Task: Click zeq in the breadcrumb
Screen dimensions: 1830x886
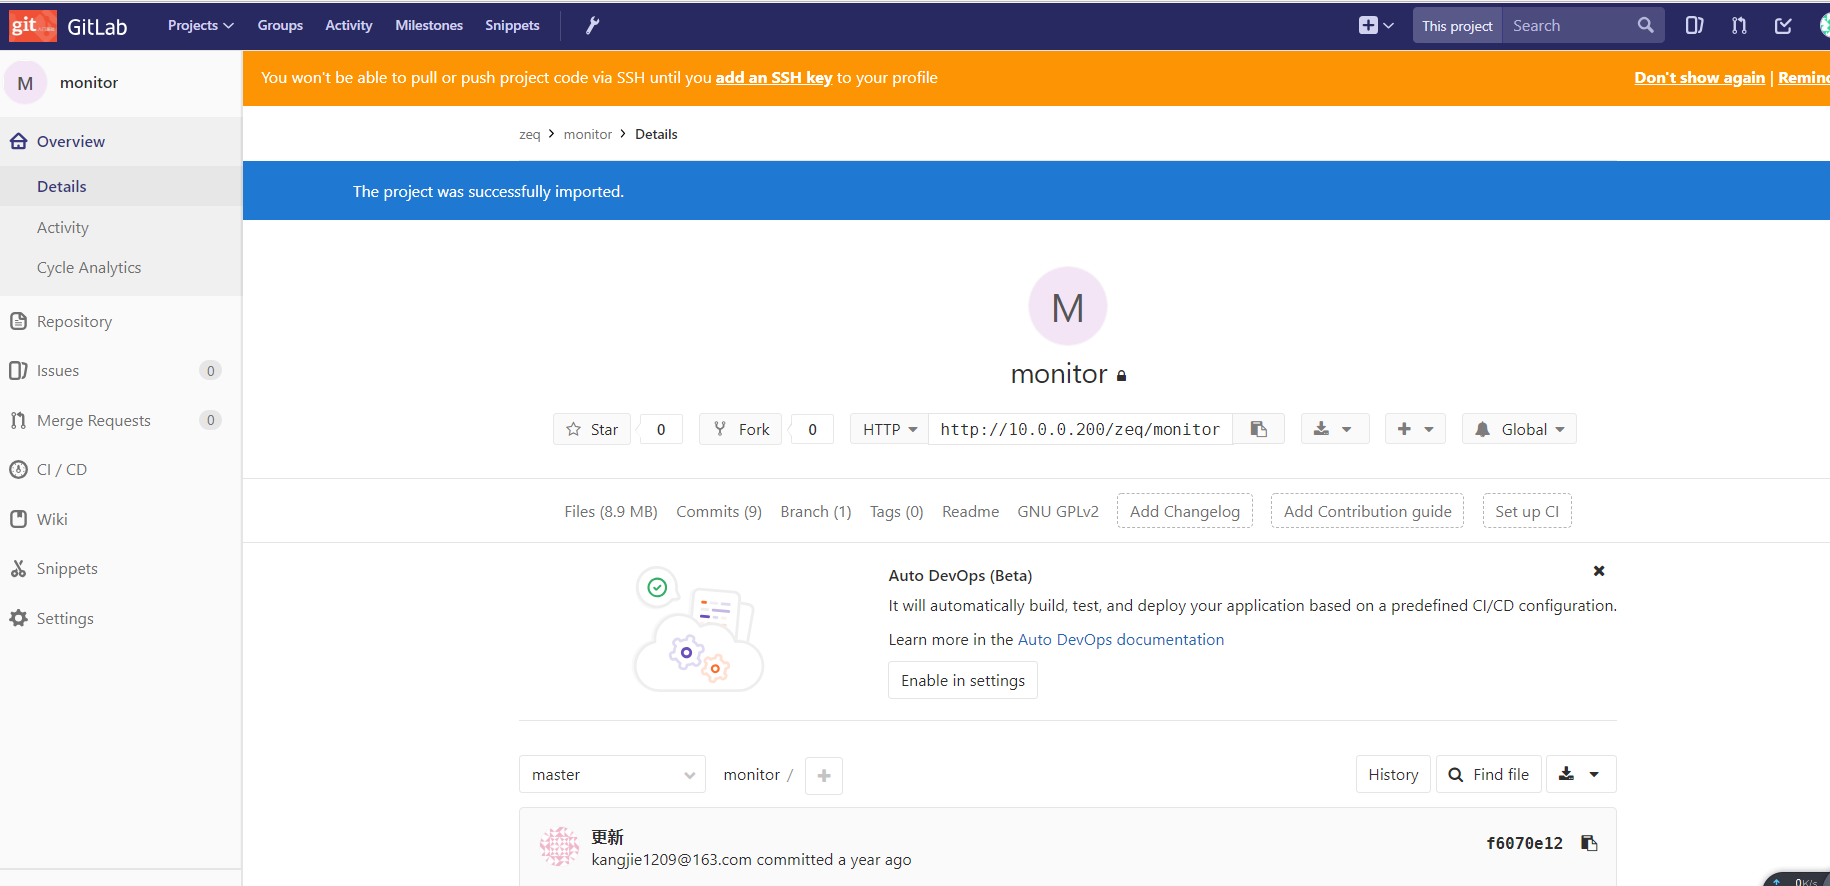Action: tap(529, 134)
